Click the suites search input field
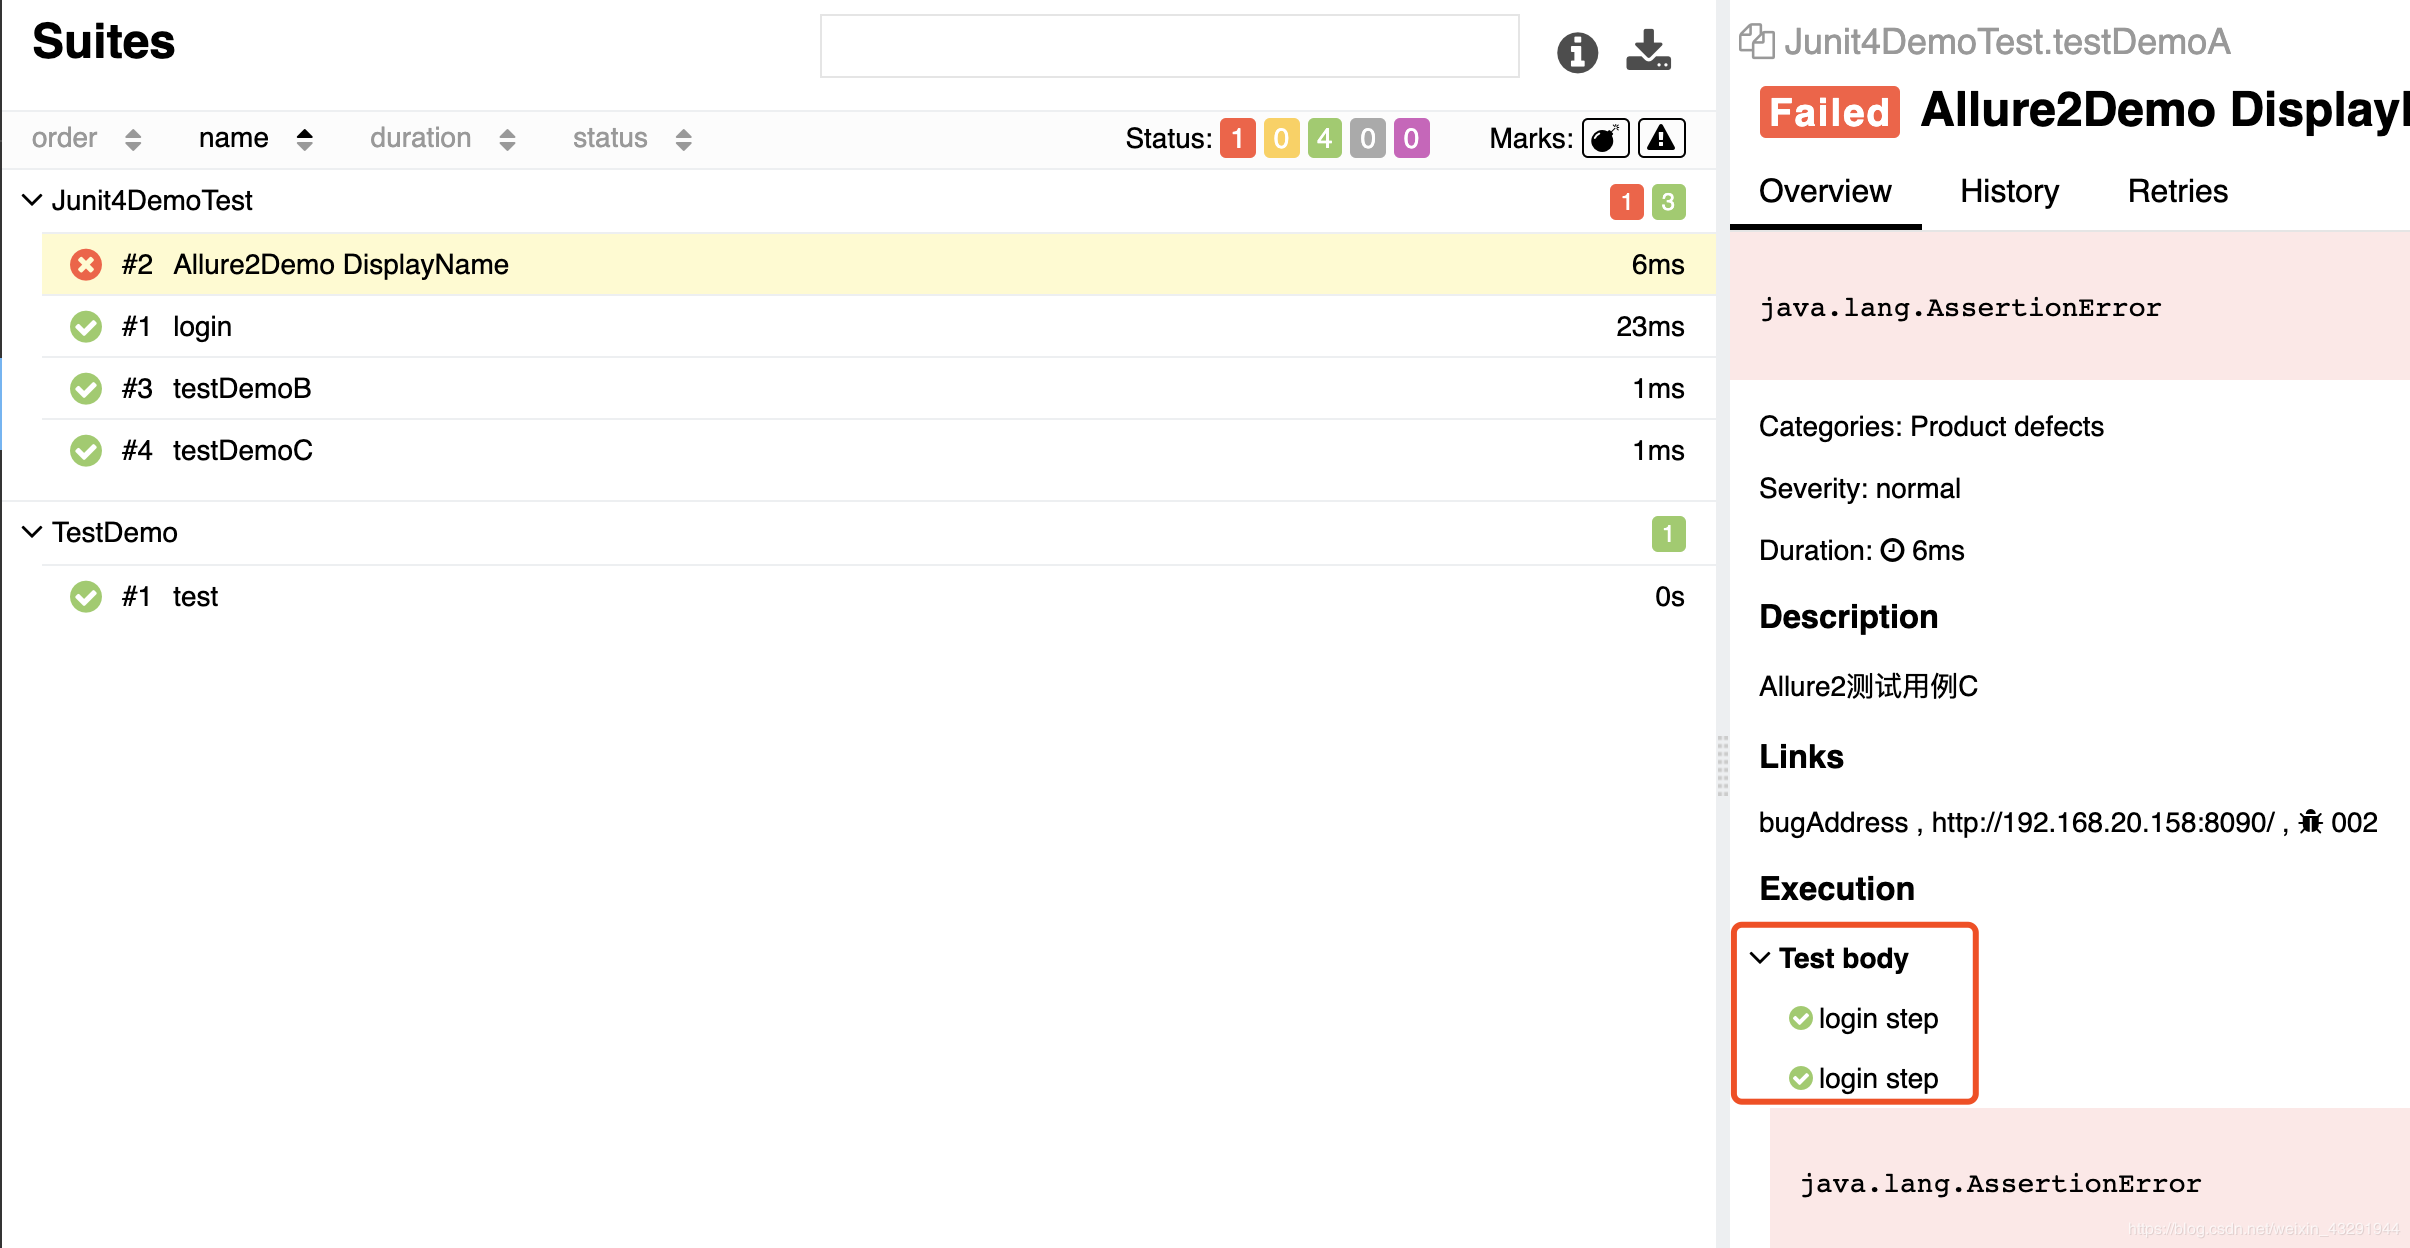 pyautogui.click(x=1169, y=46)
